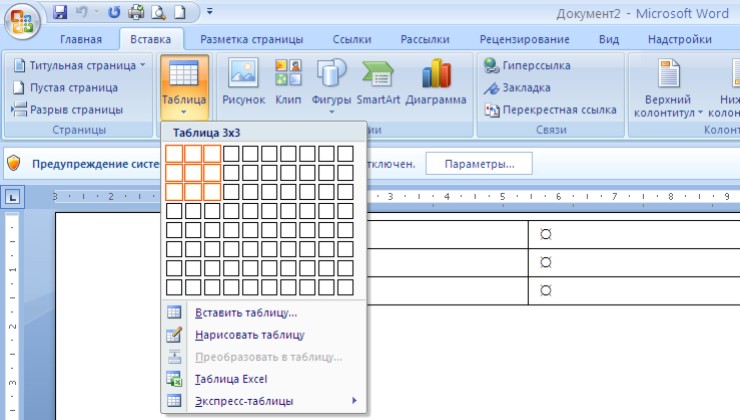Click the Print Preview icon
740x420 pixels.
[156, 13]
